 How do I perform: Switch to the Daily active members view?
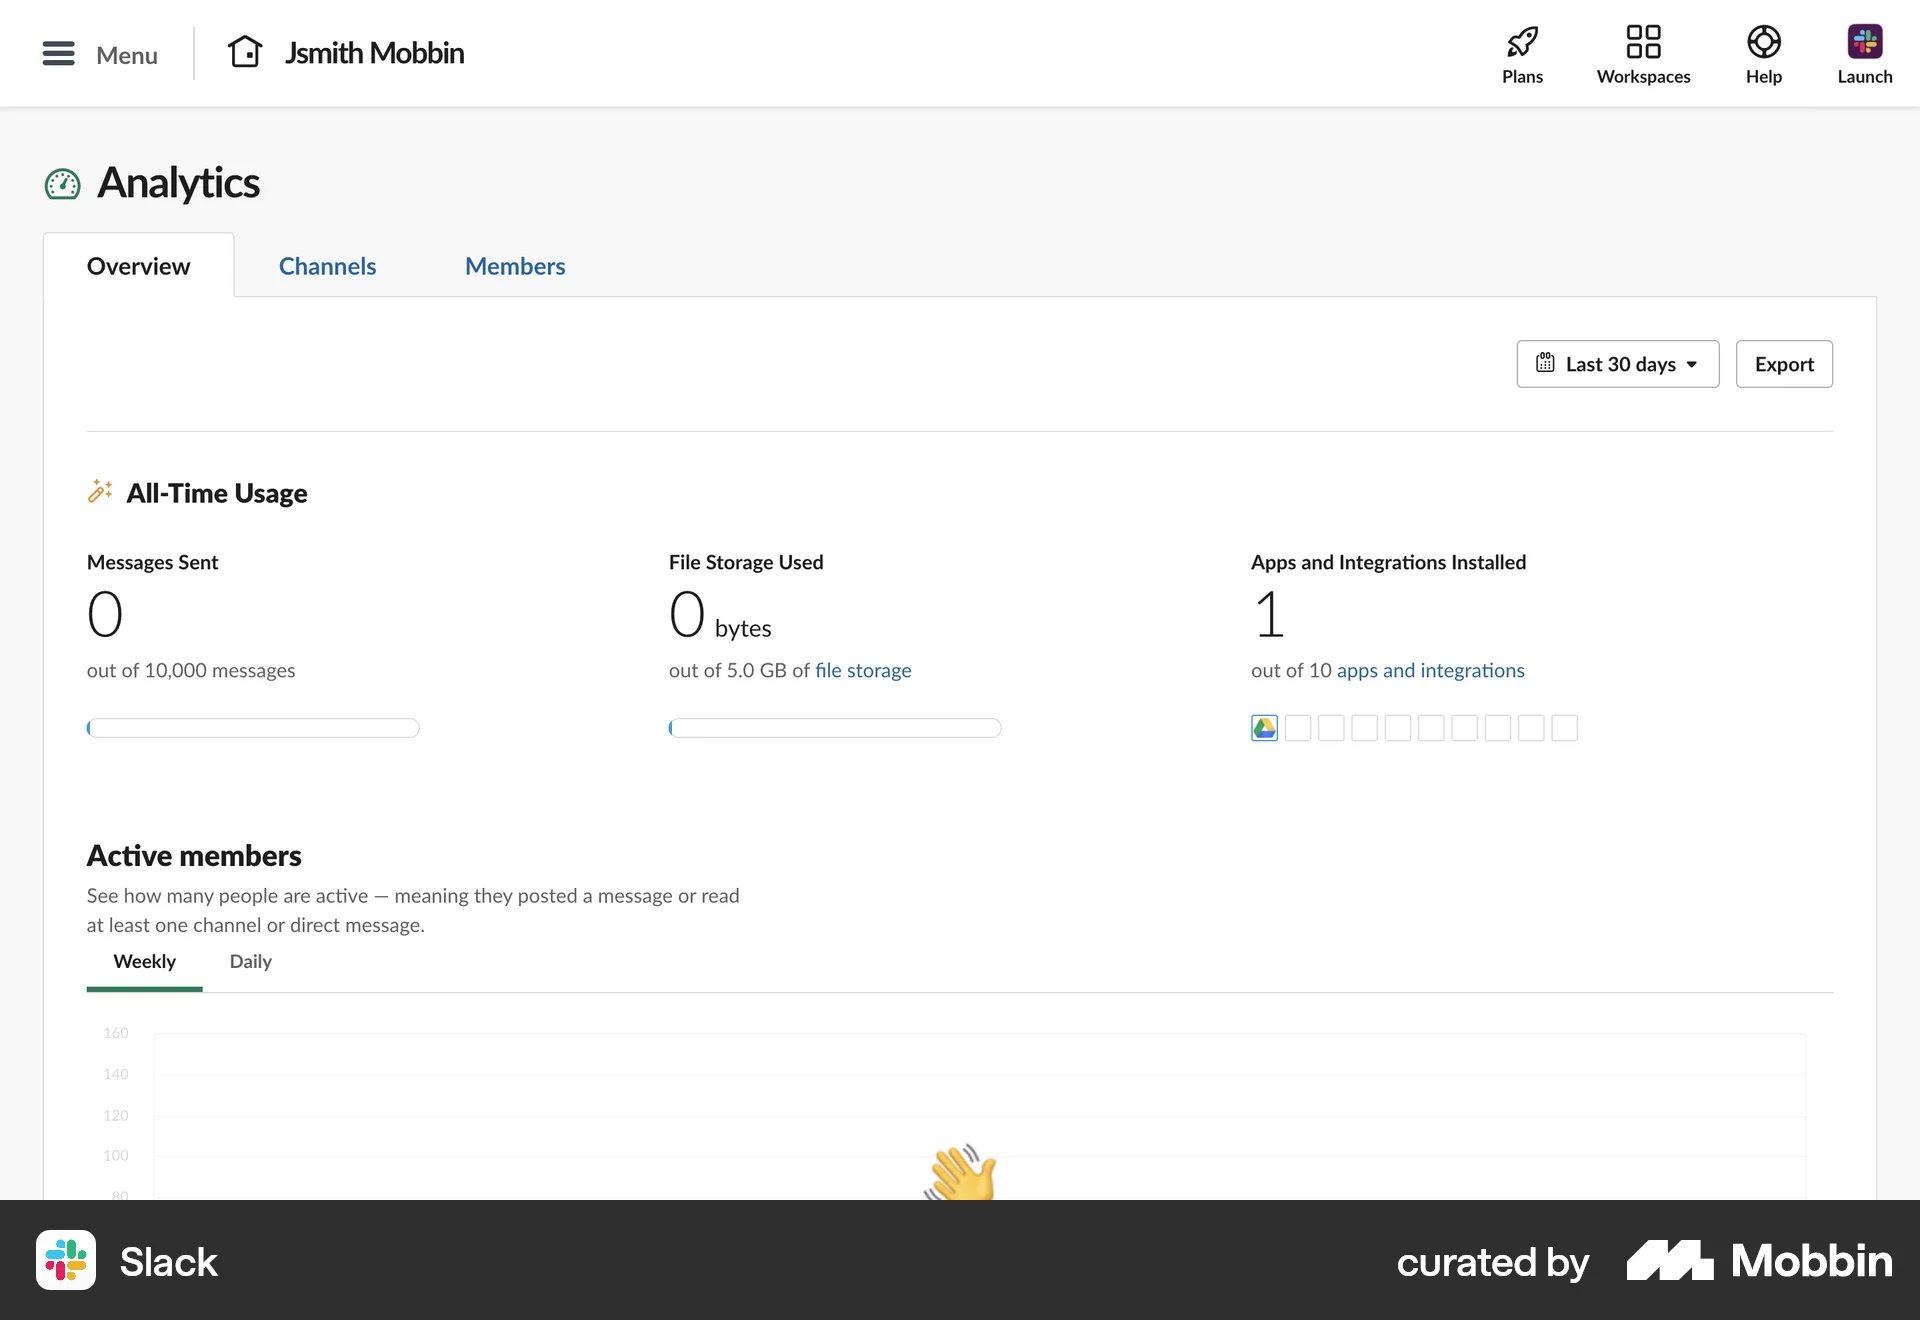[249, 962]
